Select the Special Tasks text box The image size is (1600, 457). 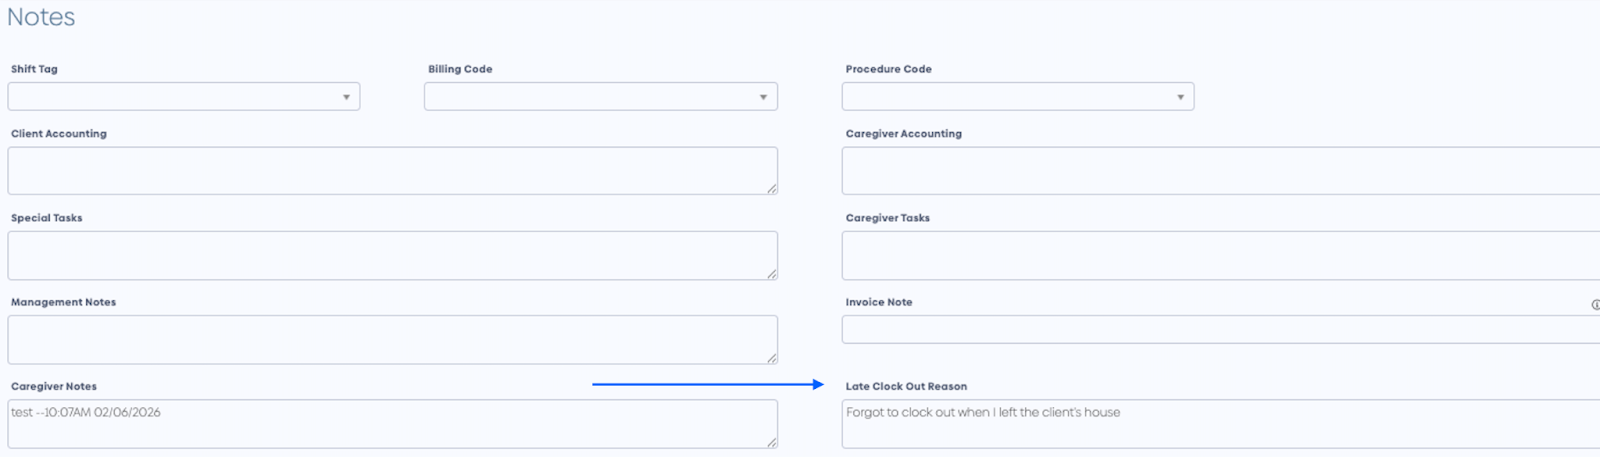tap(392, 256)
